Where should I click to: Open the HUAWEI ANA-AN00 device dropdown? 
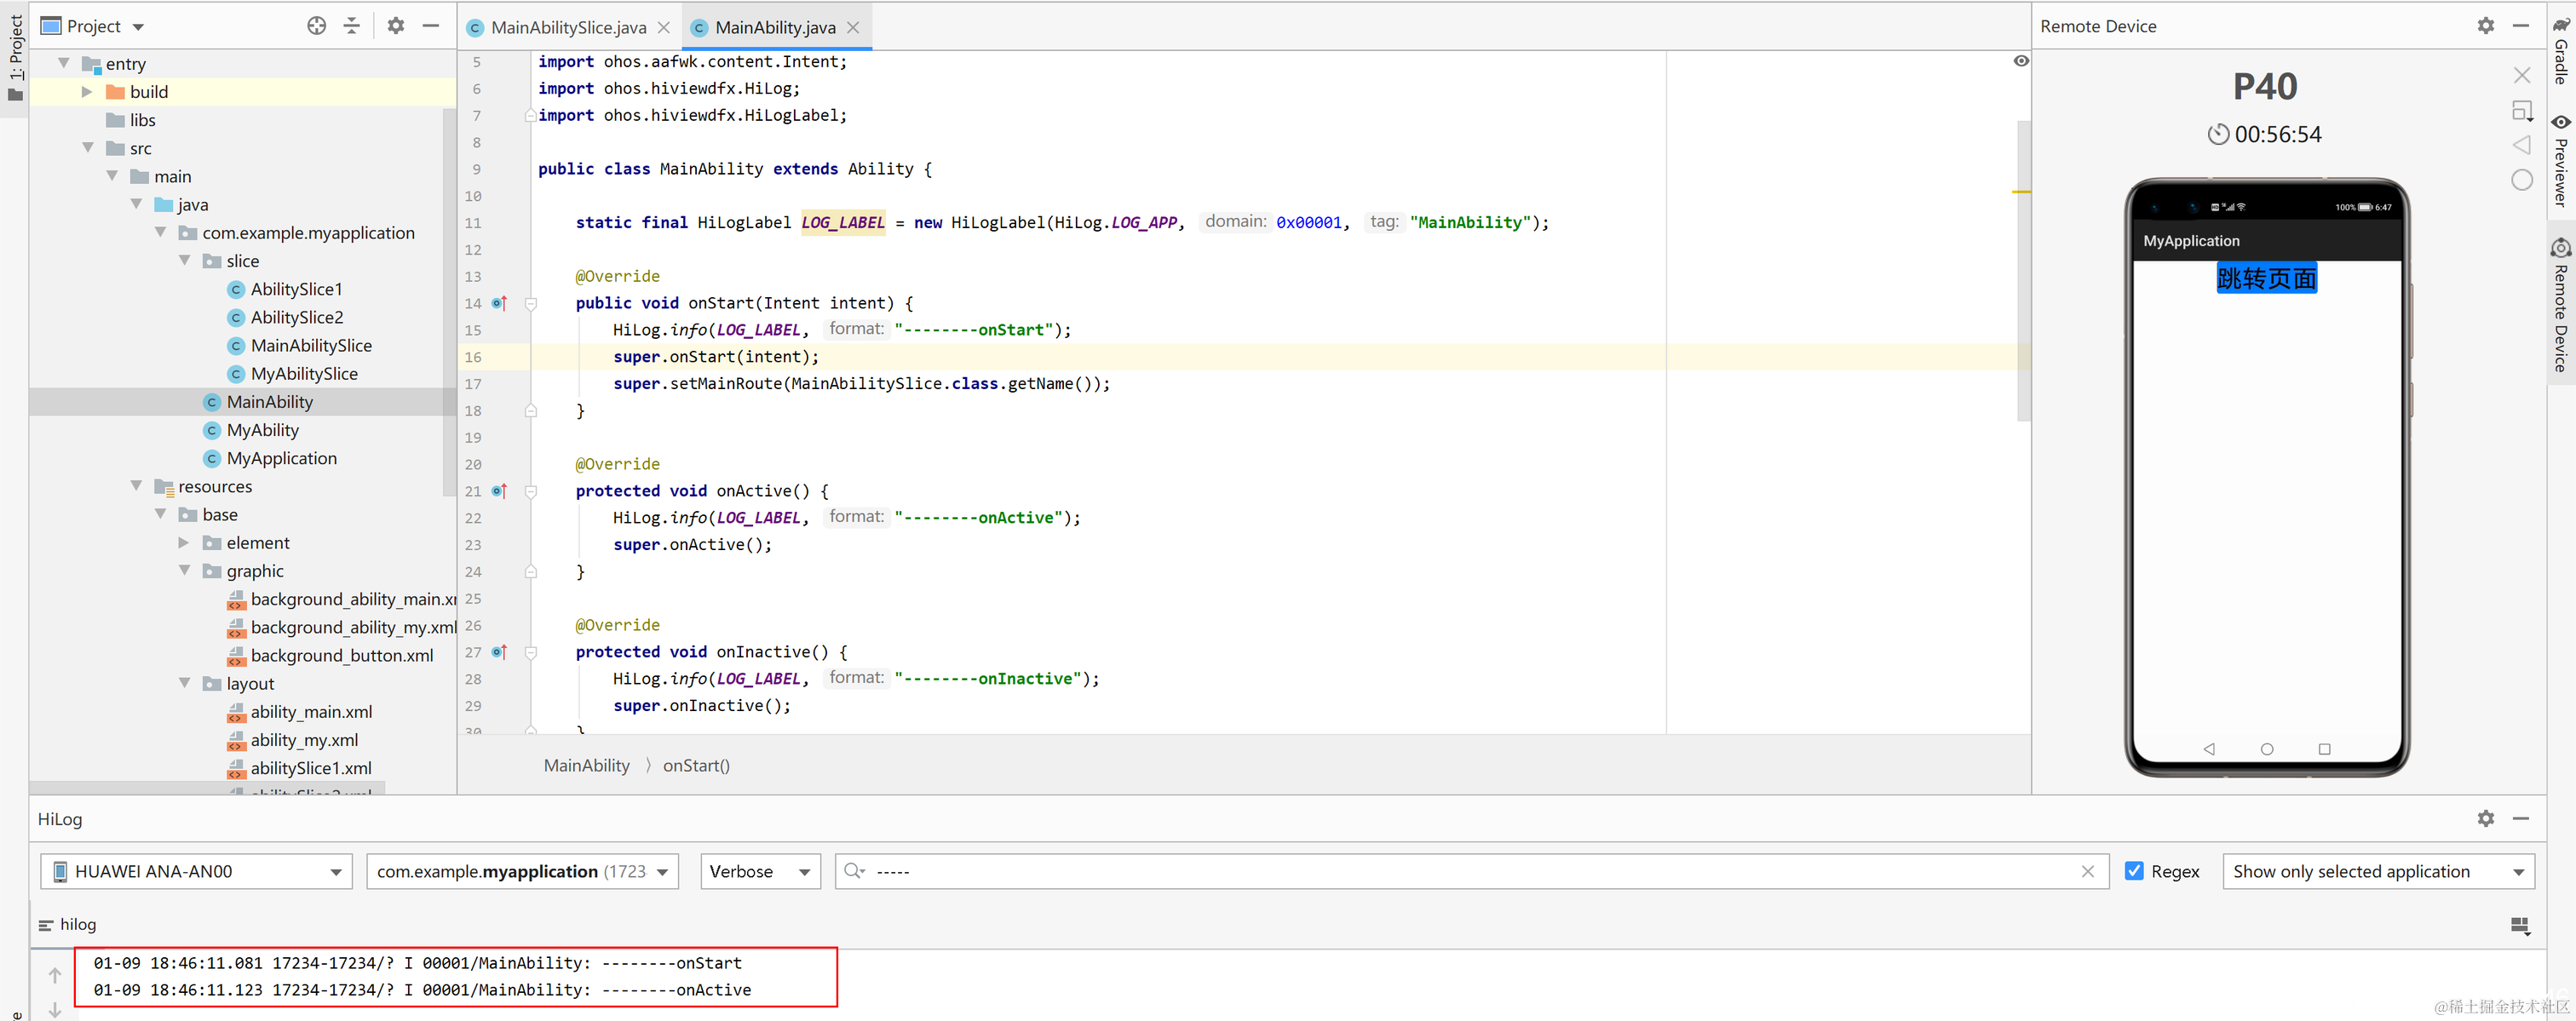pos(196,871)
